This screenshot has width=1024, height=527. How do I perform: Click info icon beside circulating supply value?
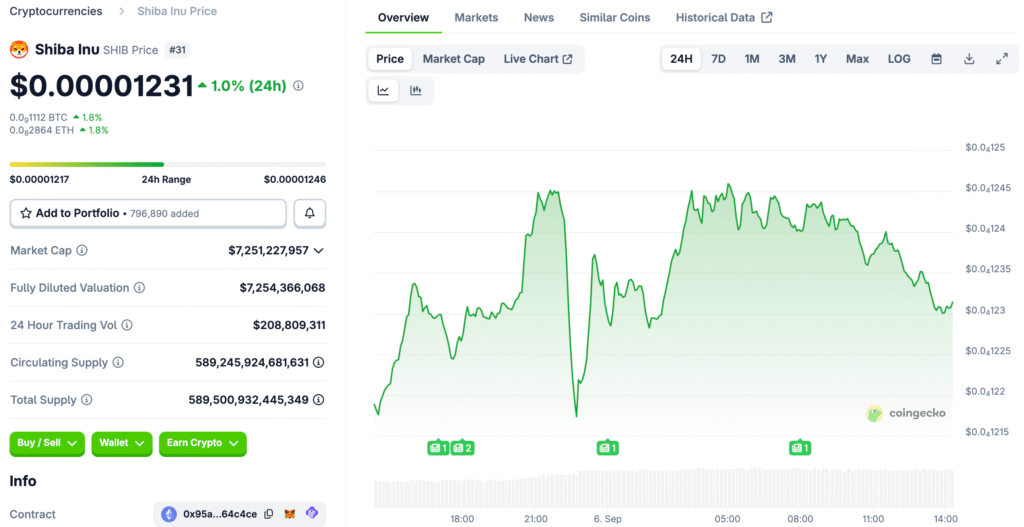coord(319,362)
